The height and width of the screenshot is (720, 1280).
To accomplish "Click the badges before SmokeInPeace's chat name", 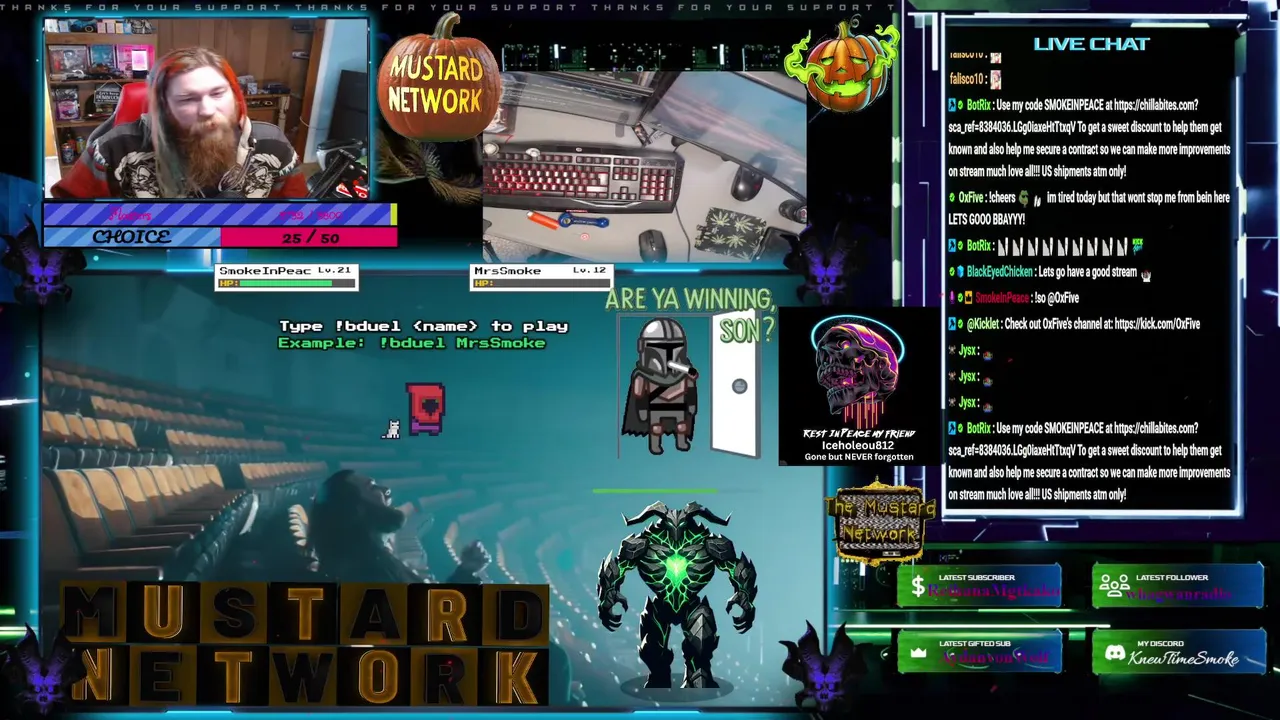I will click(x=960, y=298).
